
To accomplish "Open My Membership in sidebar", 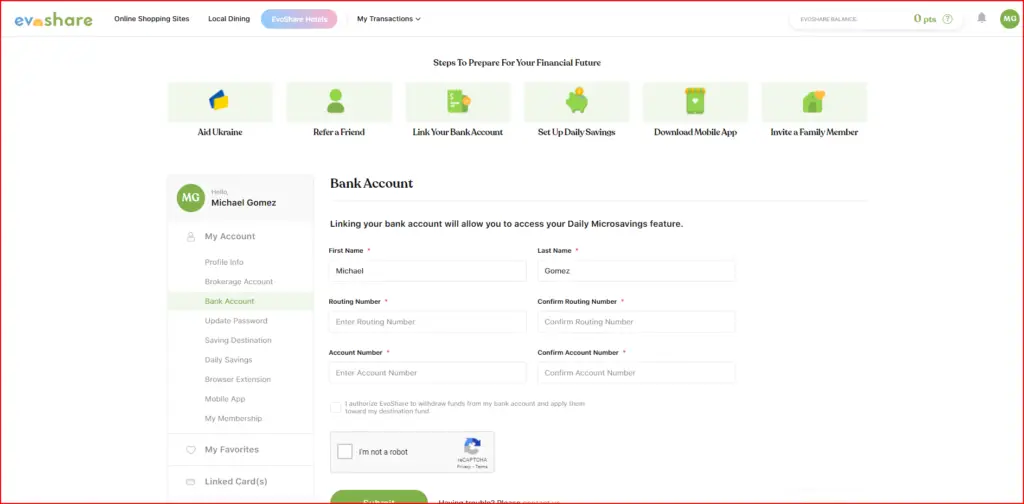I will 233,418.
